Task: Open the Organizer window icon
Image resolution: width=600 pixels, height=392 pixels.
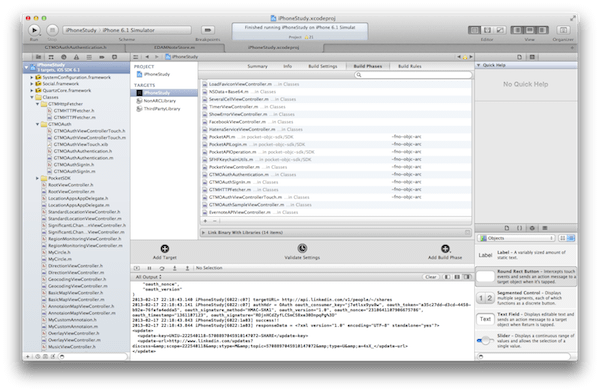Action: pos(563,30)
